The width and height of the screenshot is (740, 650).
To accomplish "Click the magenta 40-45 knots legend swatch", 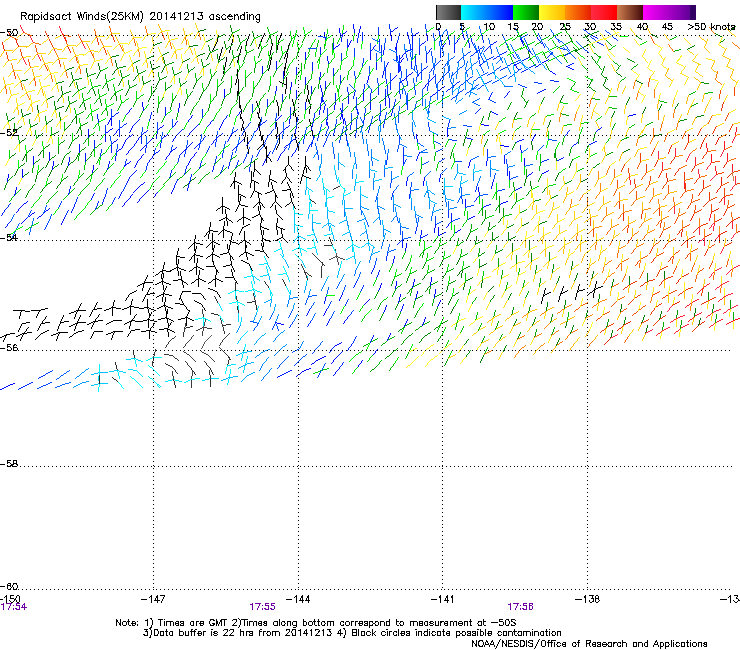I will coord(656,12).
